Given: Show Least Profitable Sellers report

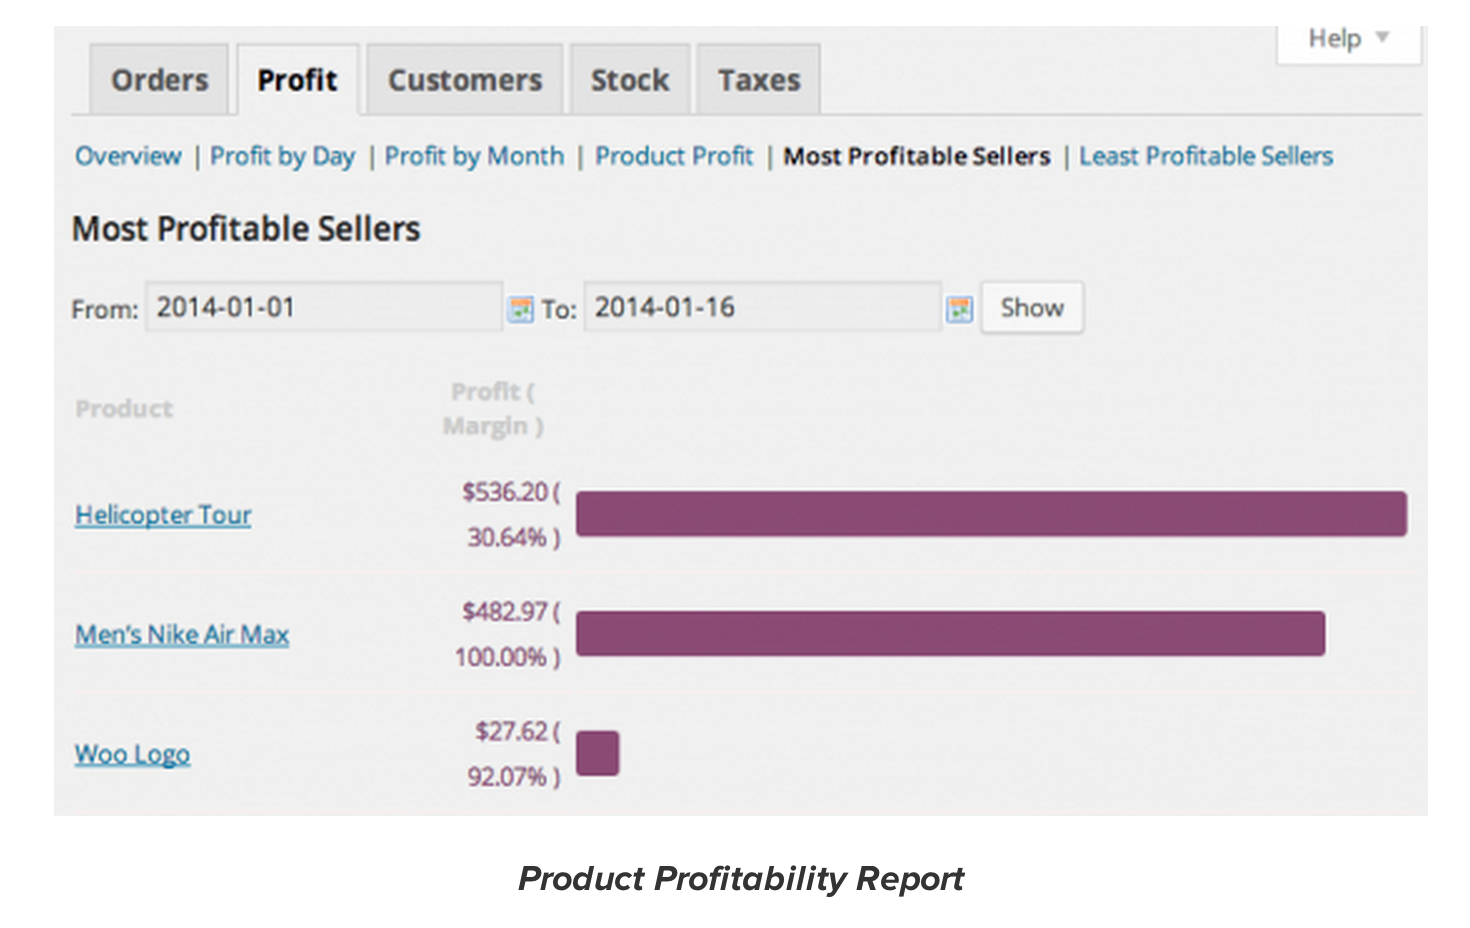Looking at the screenshot, I should click(1205, 157).
